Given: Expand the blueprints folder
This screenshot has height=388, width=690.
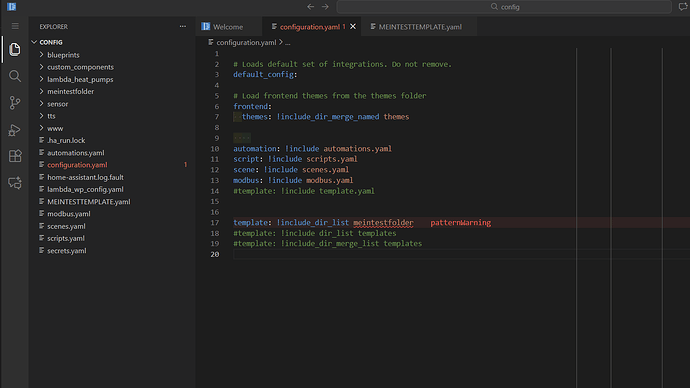Looking at the screenshot, I should point(41,55).
